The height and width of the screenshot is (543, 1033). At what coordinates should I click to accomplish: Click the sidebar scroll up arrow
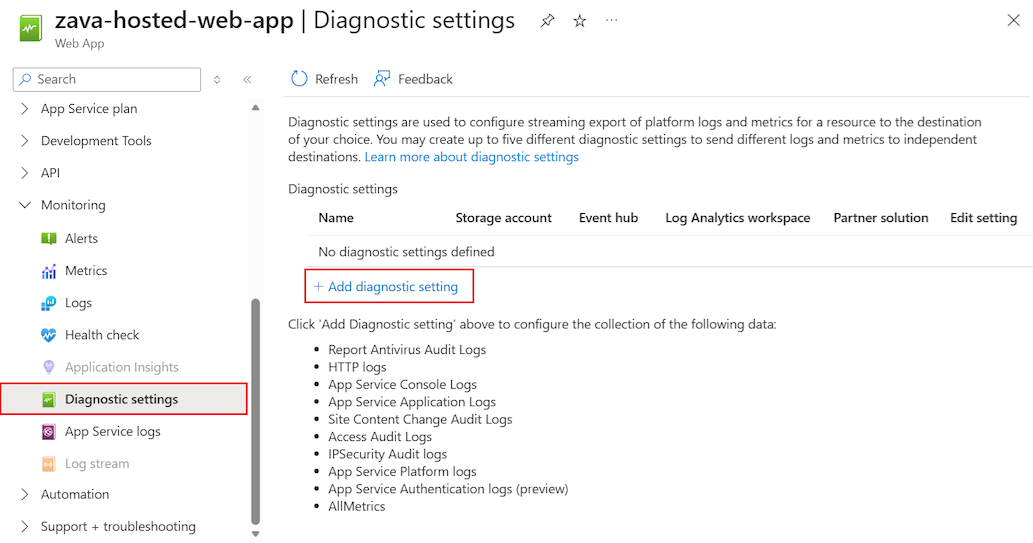256,107
